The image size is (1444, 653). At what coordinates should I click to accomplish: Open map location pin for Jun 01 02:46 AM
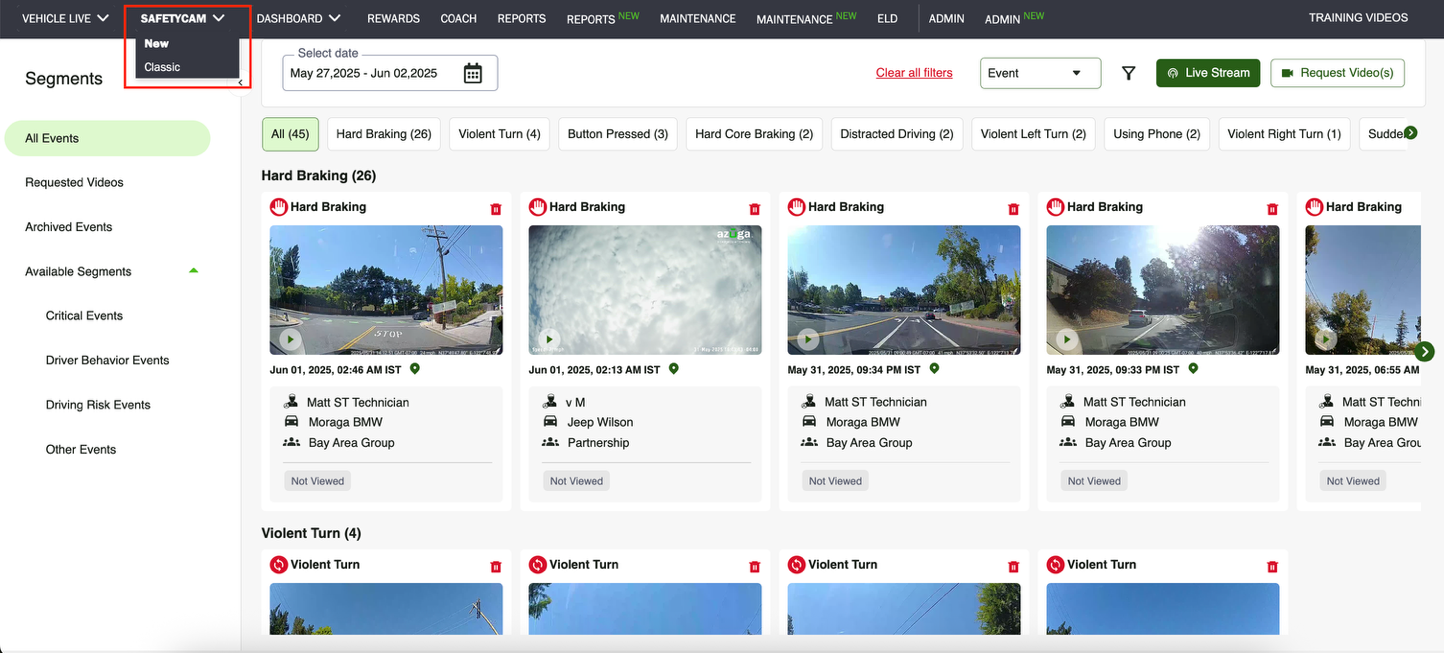pyautogui.click(x=415, y=369)
